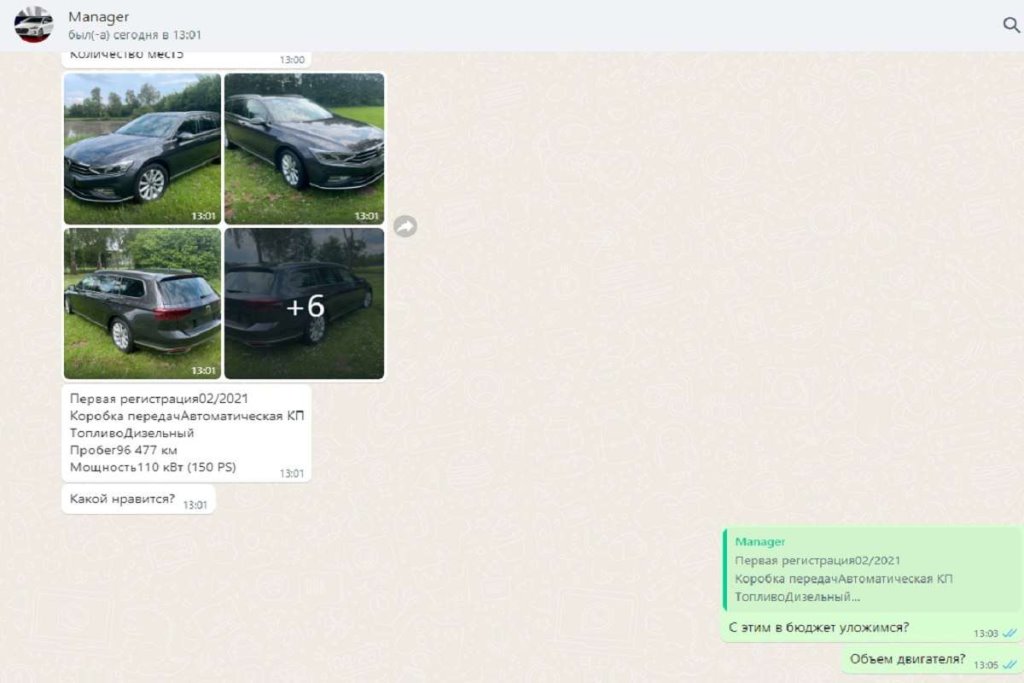Open the bottom-left photo showing the car's rear

142,303
